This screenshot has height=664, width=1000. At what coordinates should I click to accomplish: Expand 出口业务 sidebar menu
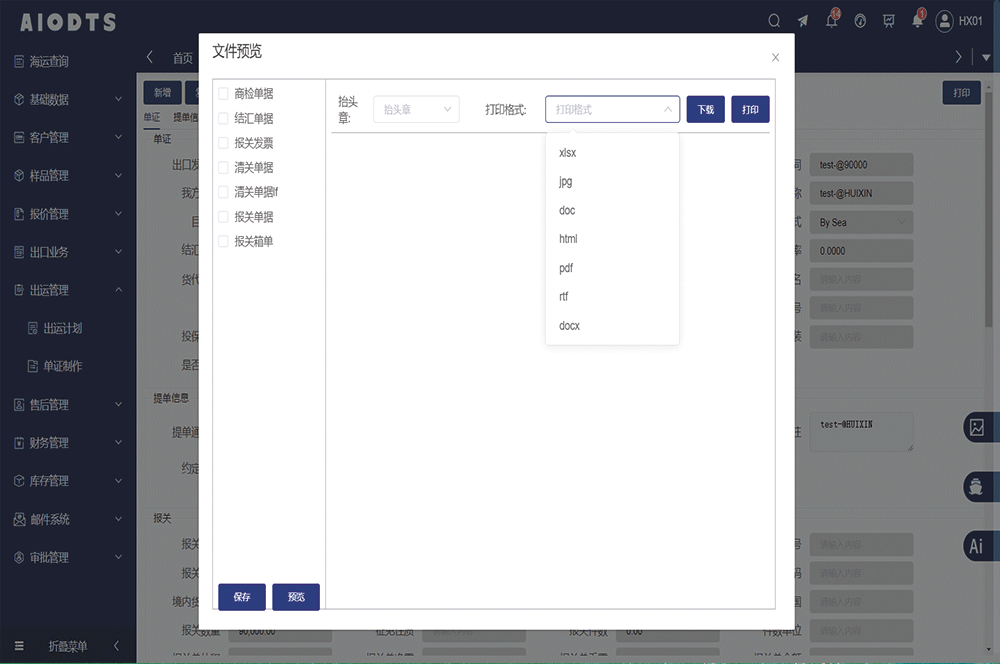pyautogui.click(x=68, y=252)
